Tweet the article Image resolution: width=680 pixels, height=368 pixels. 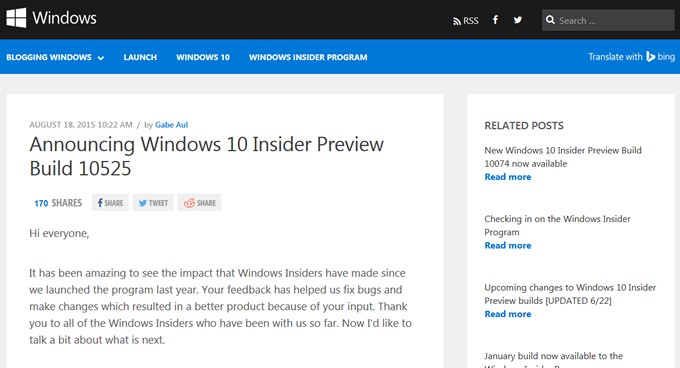coord(153,203)
